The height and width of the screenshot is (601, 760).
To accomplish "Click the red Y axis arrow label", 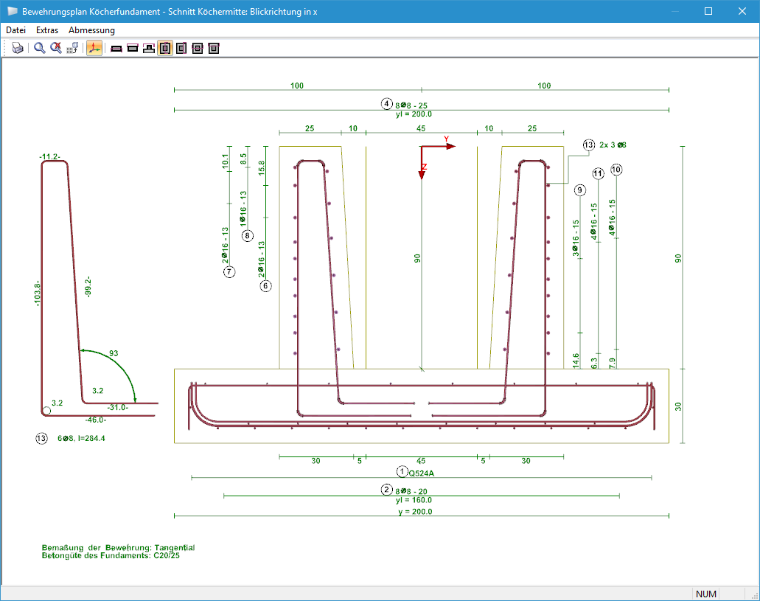I will pos(446,140).
